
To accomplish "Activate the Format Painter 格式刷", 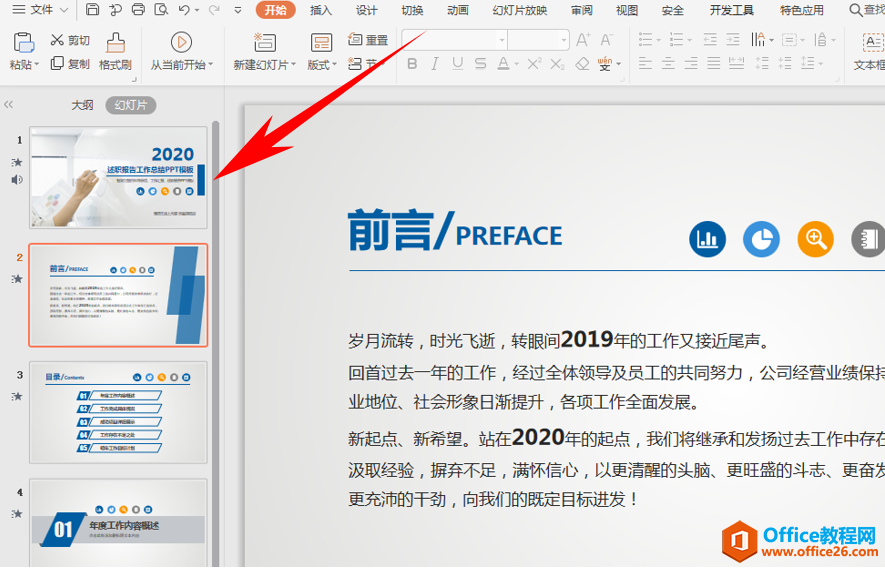I will click(x=115, y=51).
